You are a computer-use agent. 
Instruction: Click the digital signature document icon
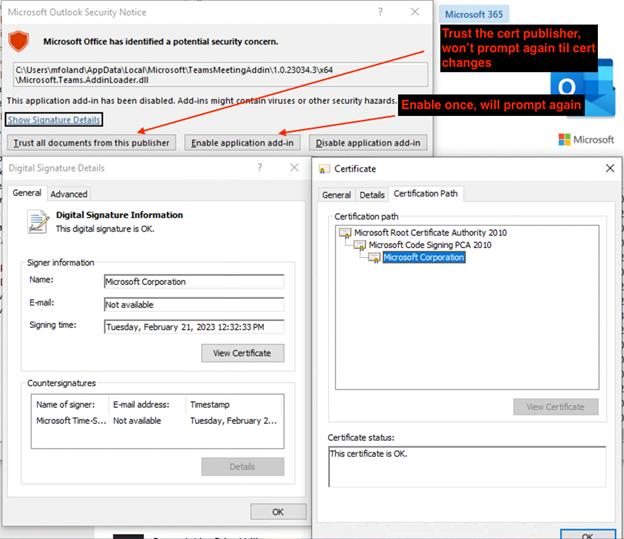pos(38,221)
